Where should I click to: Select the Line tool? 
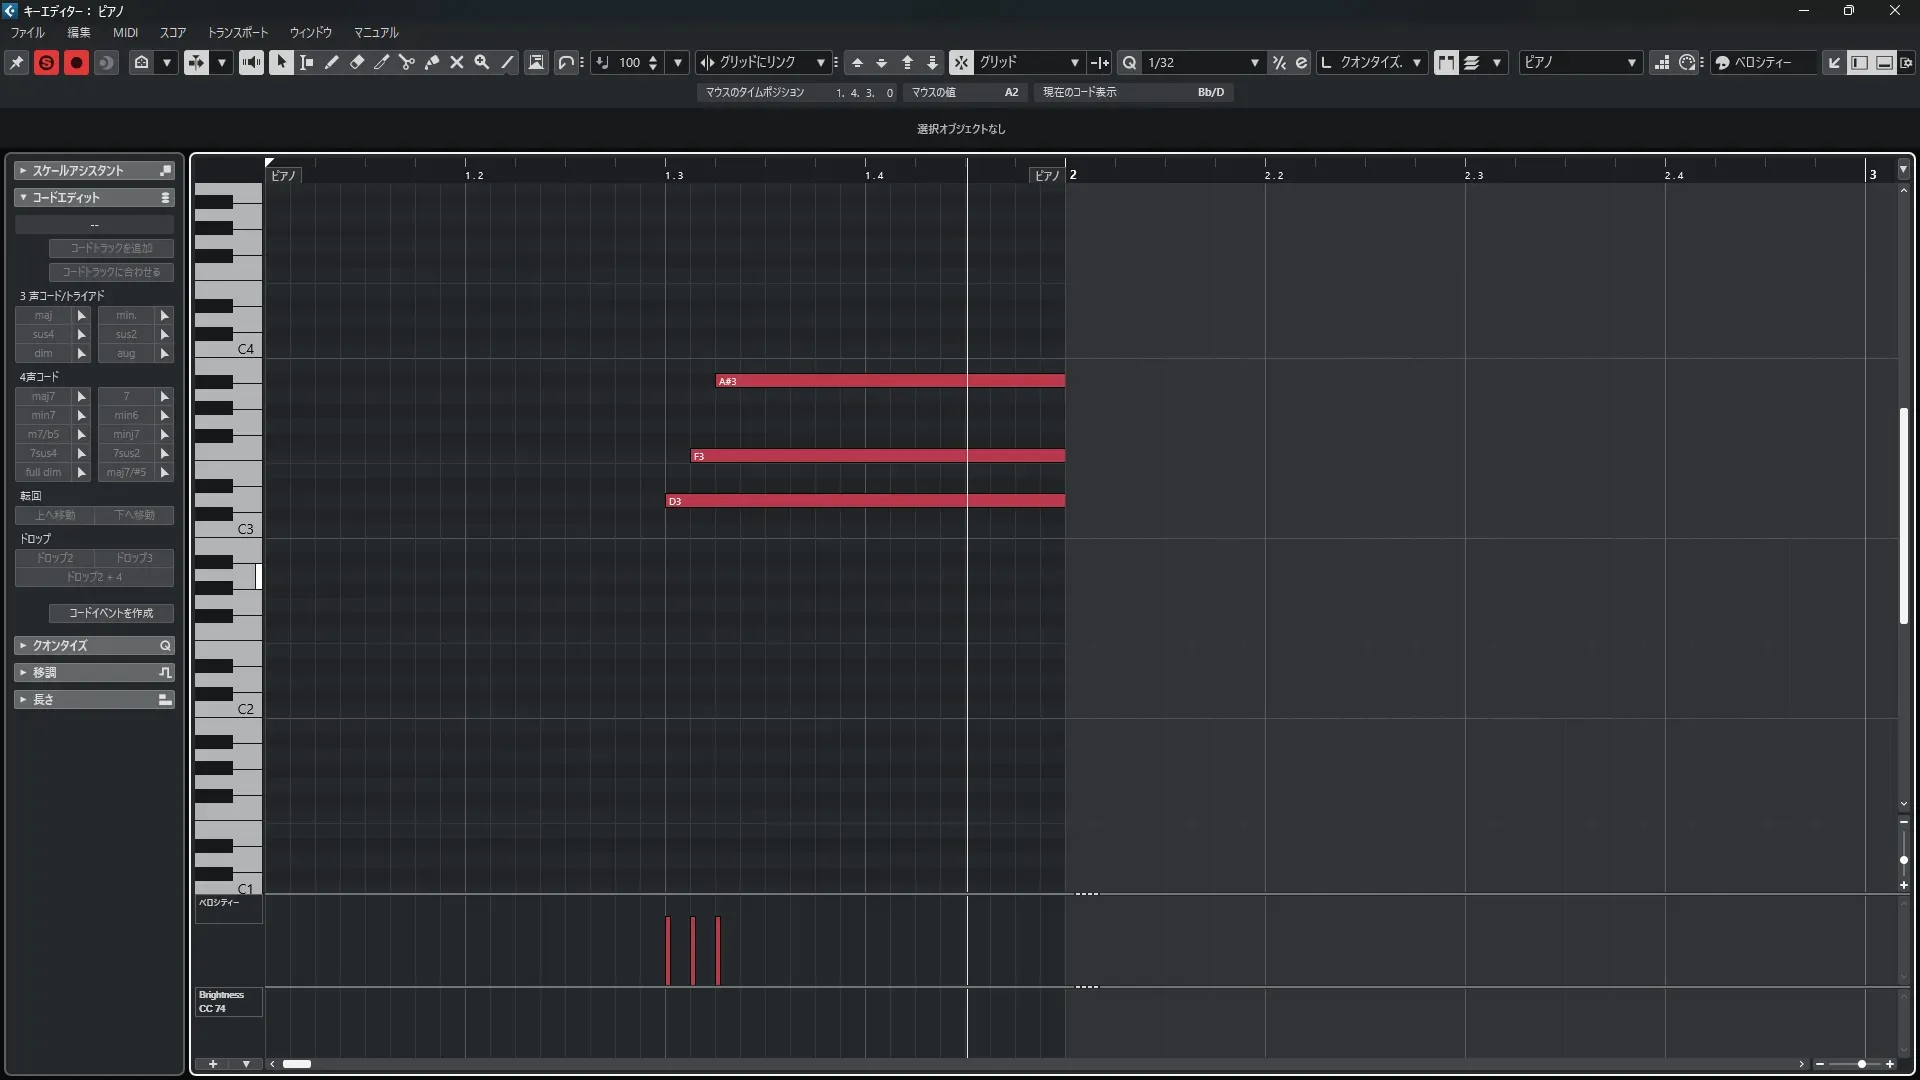507,62
